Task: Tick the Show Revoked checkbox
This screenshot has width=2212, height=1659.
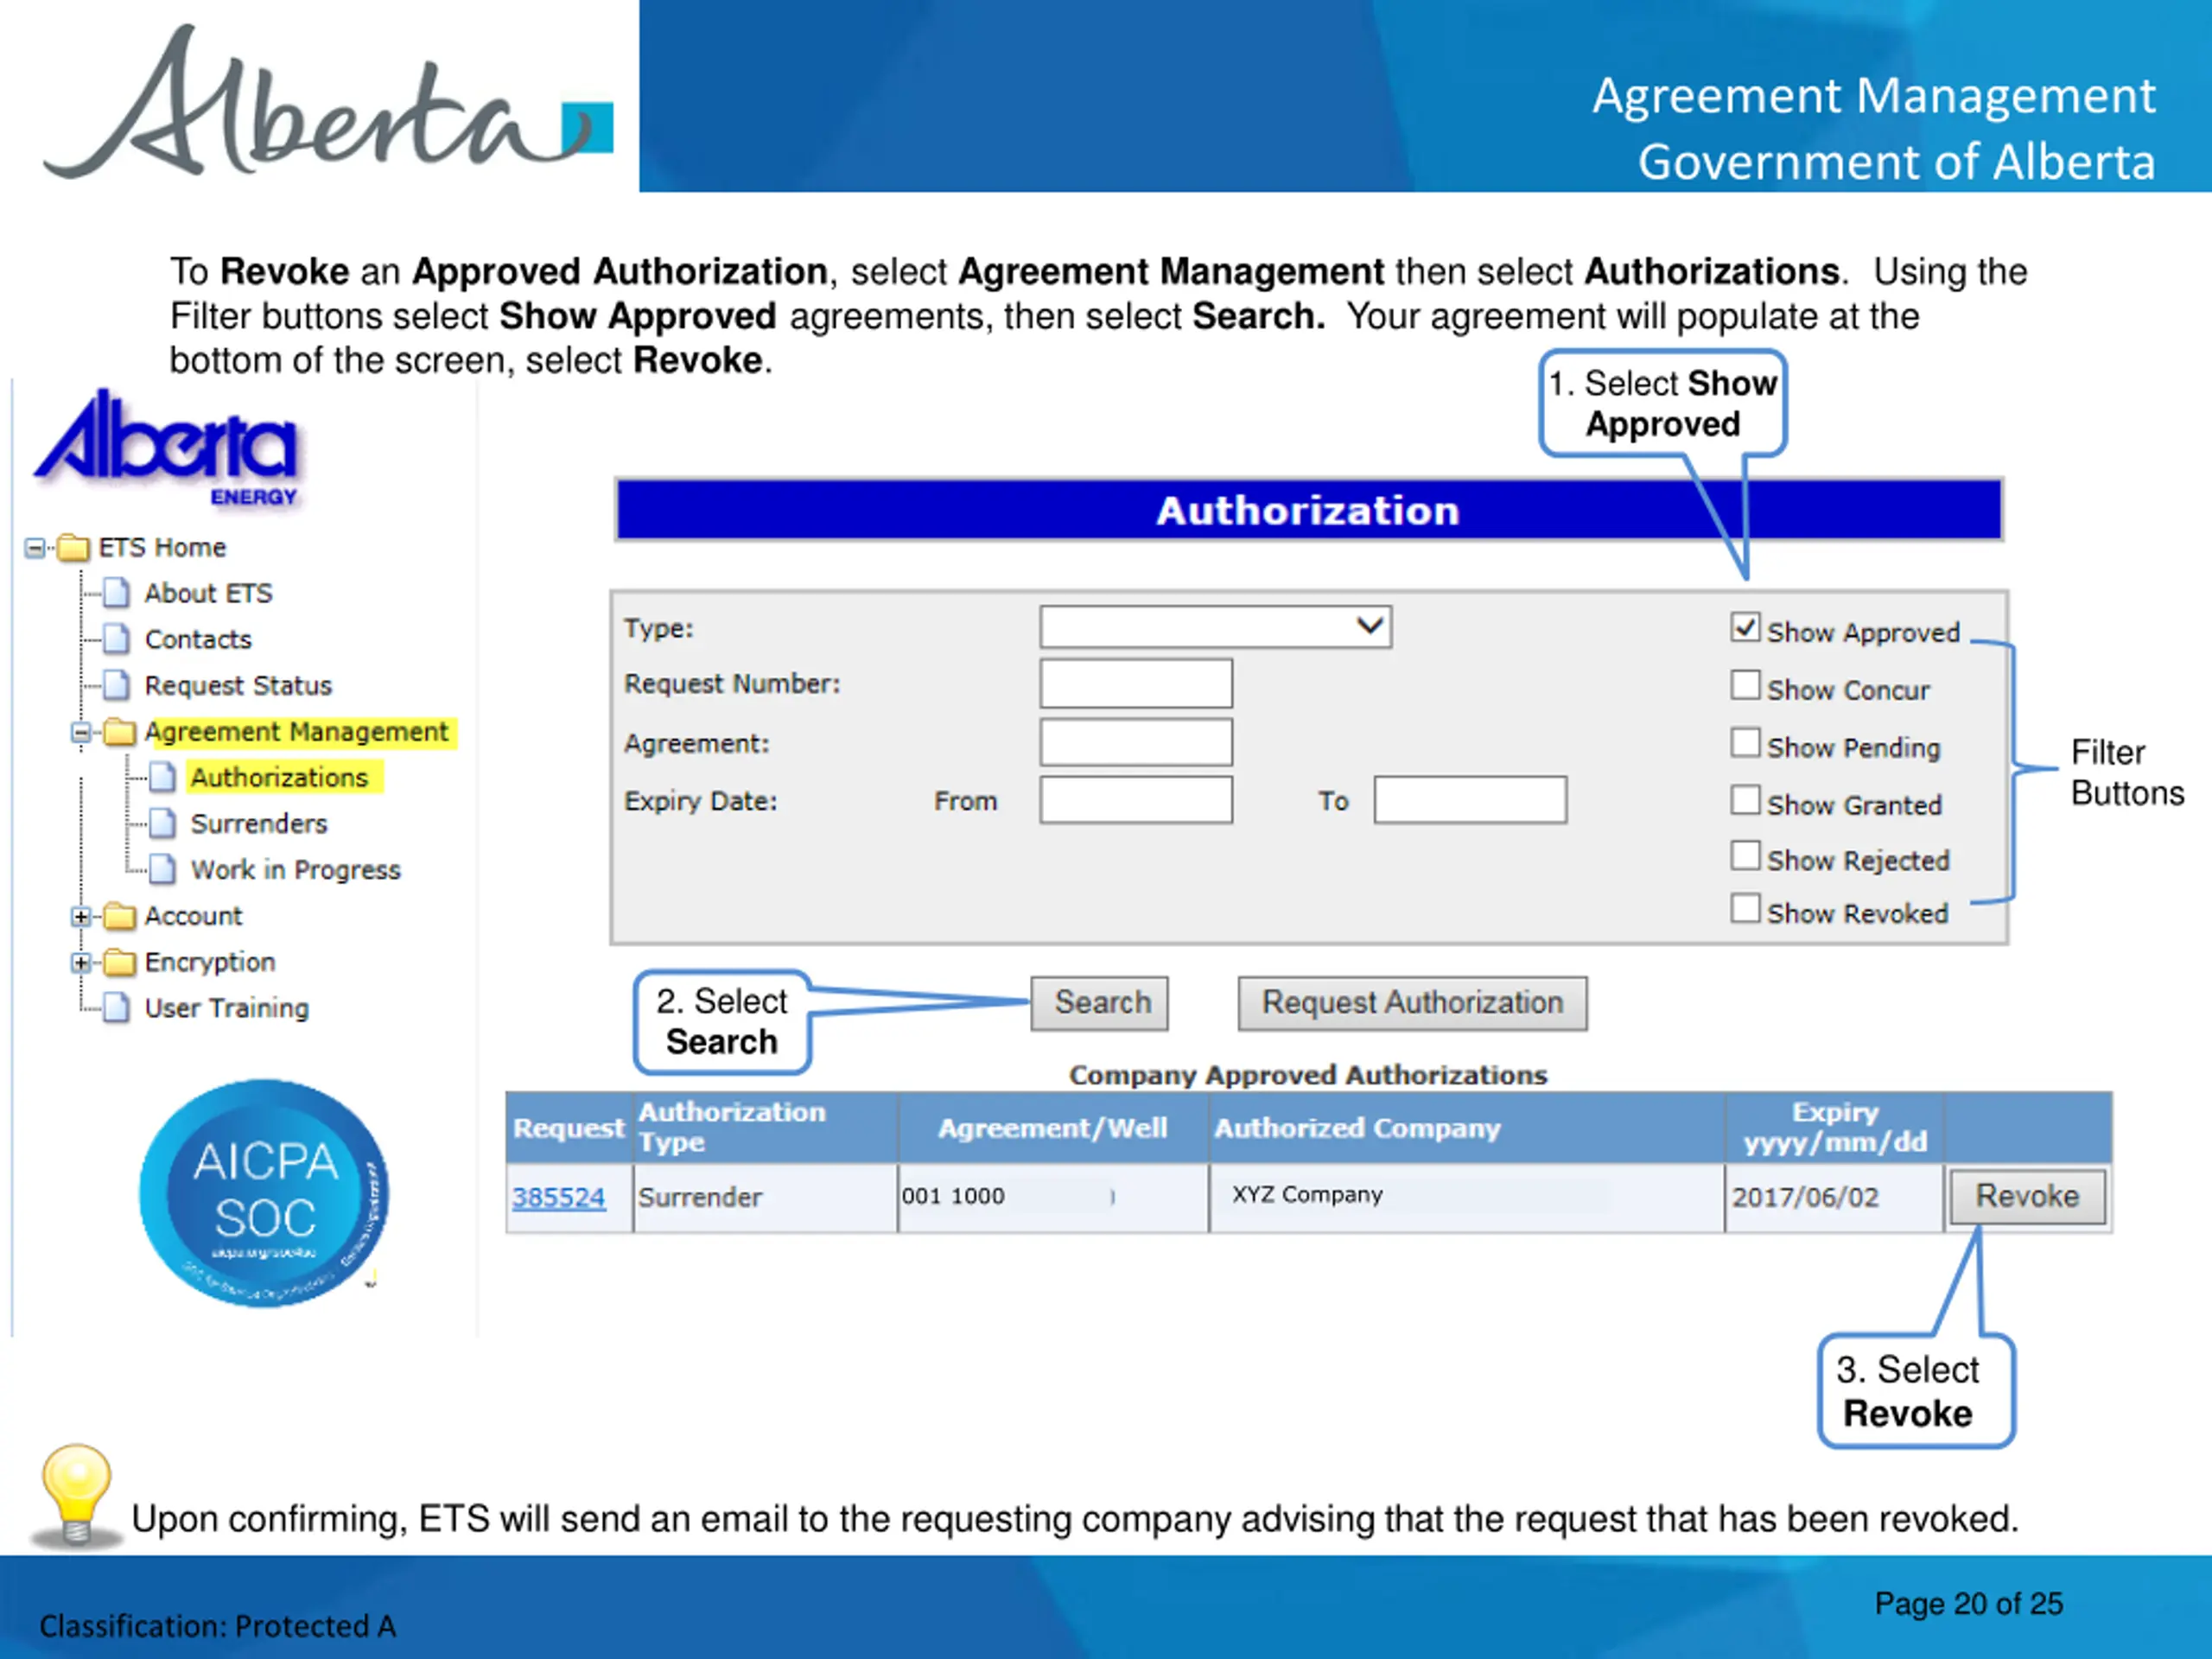Action: (1745, 909)
